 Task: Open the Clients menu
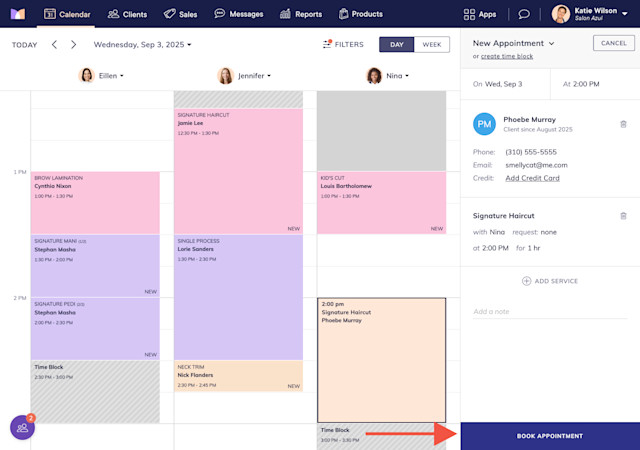click(127, 14)
